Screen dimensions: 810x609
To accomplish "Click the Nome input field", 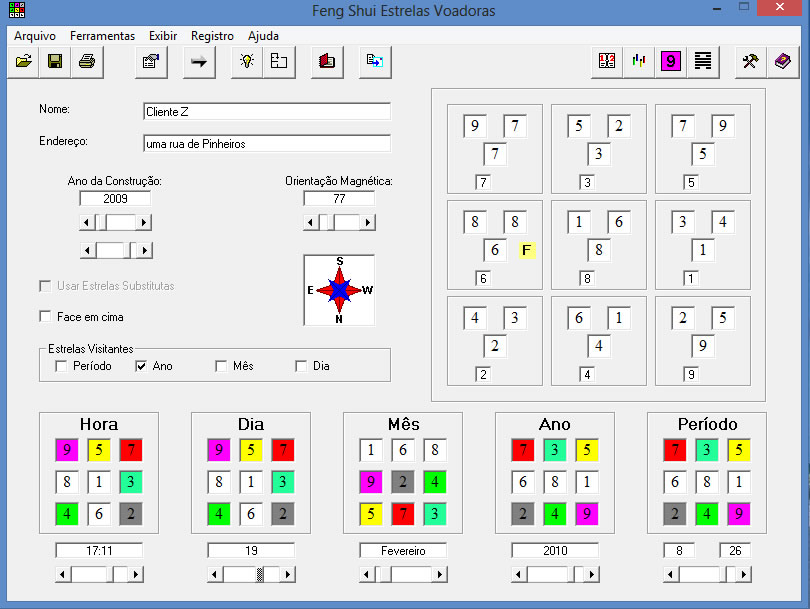I will pyautogui.click(x=267, y=112).
